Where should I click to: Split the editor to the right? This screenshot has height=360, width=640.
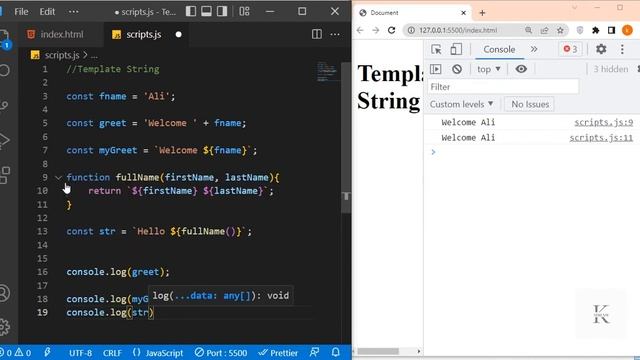[317, 34]
